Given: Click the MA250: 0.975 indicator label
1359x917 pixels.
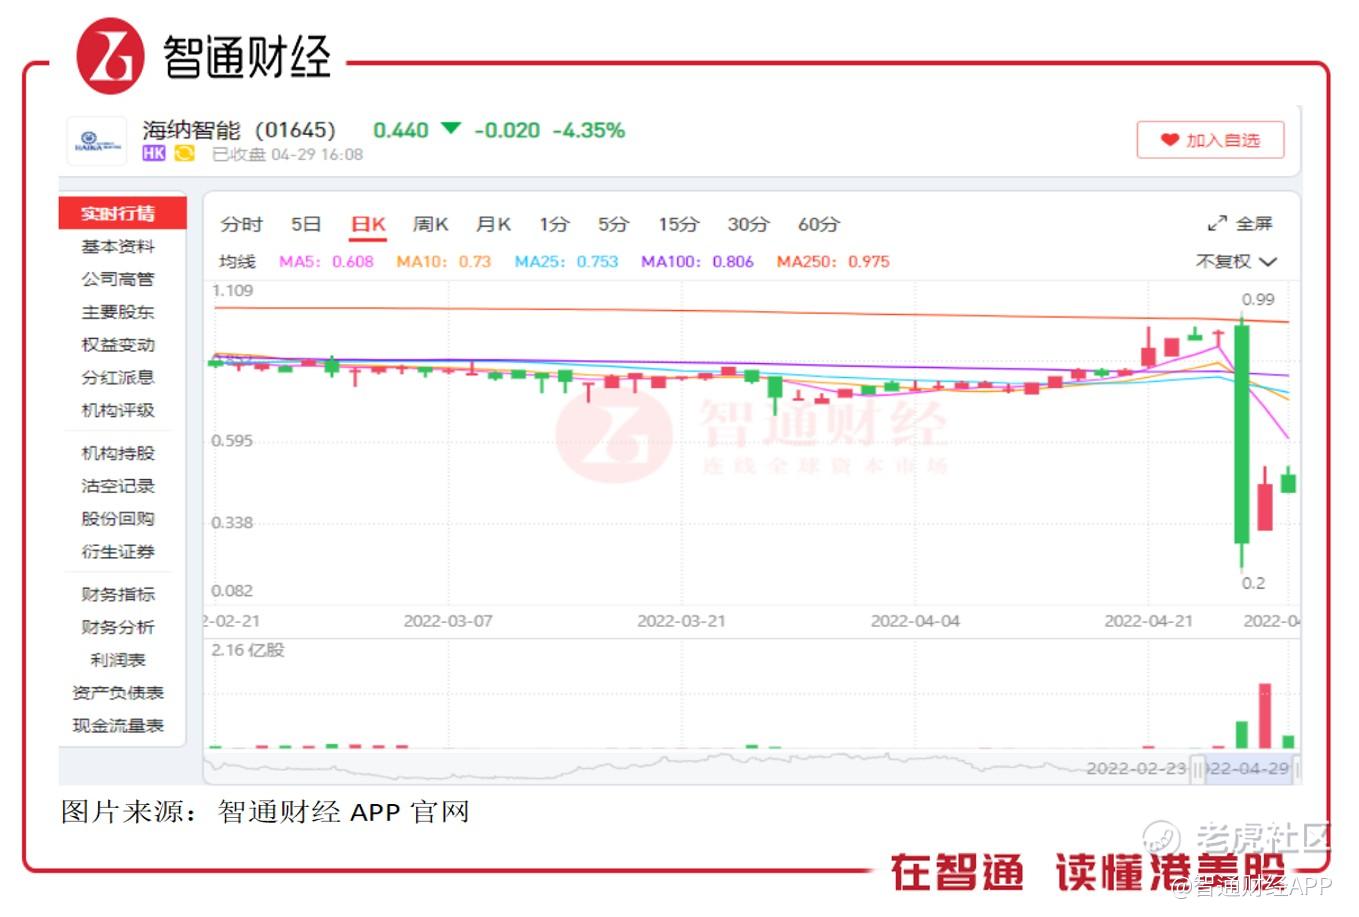Looking at the screenshot, I should pyautogui.click(x=833, y=261).
